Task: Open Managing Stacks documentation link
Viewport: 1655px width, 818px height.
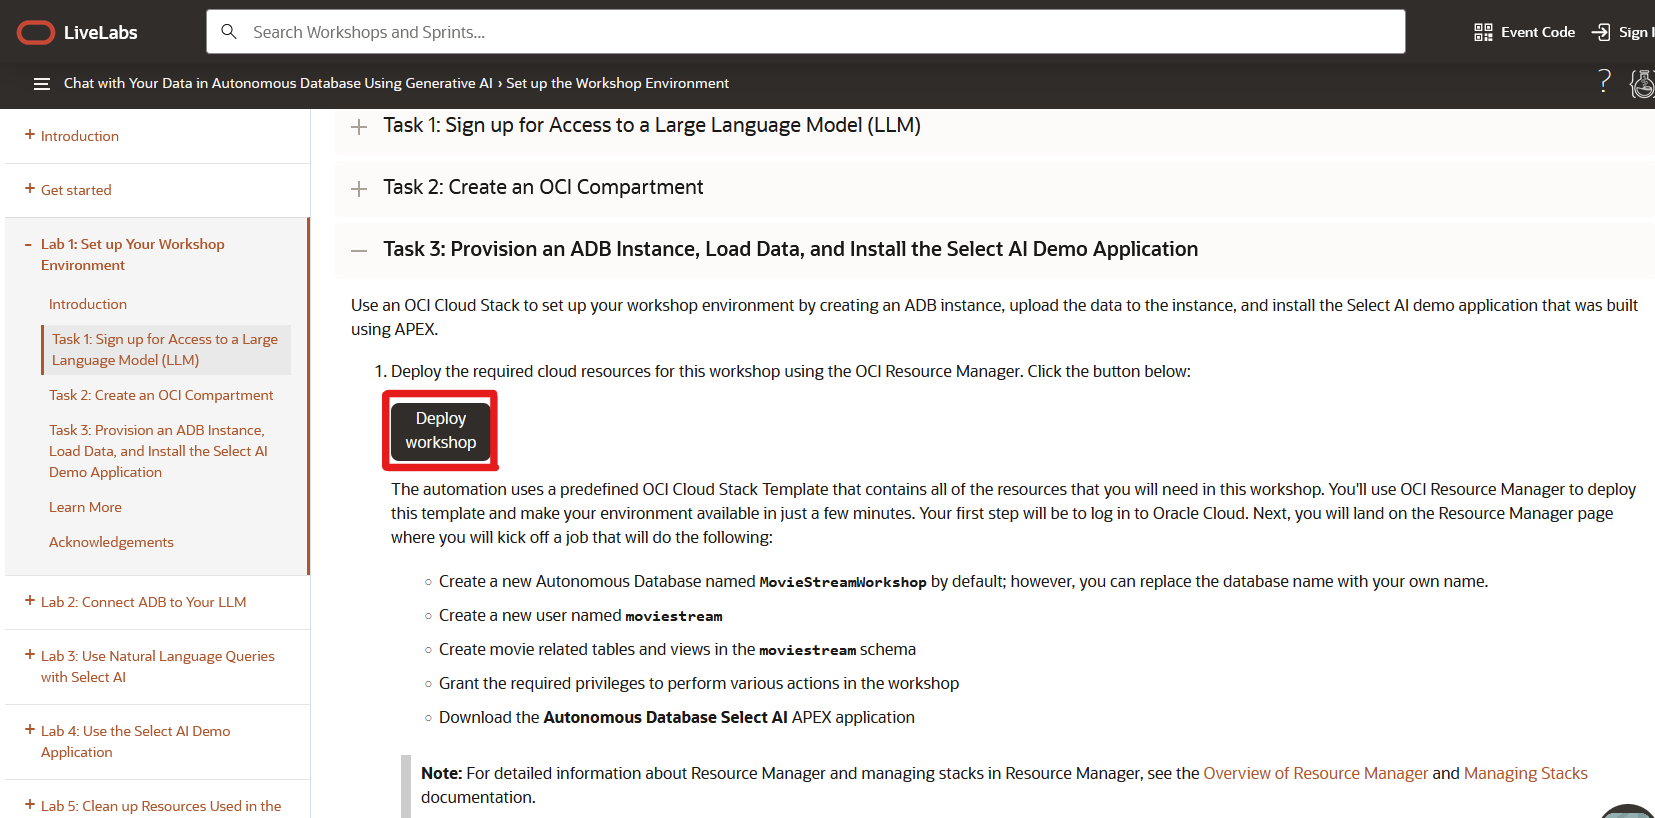Action: (1525, 773)
